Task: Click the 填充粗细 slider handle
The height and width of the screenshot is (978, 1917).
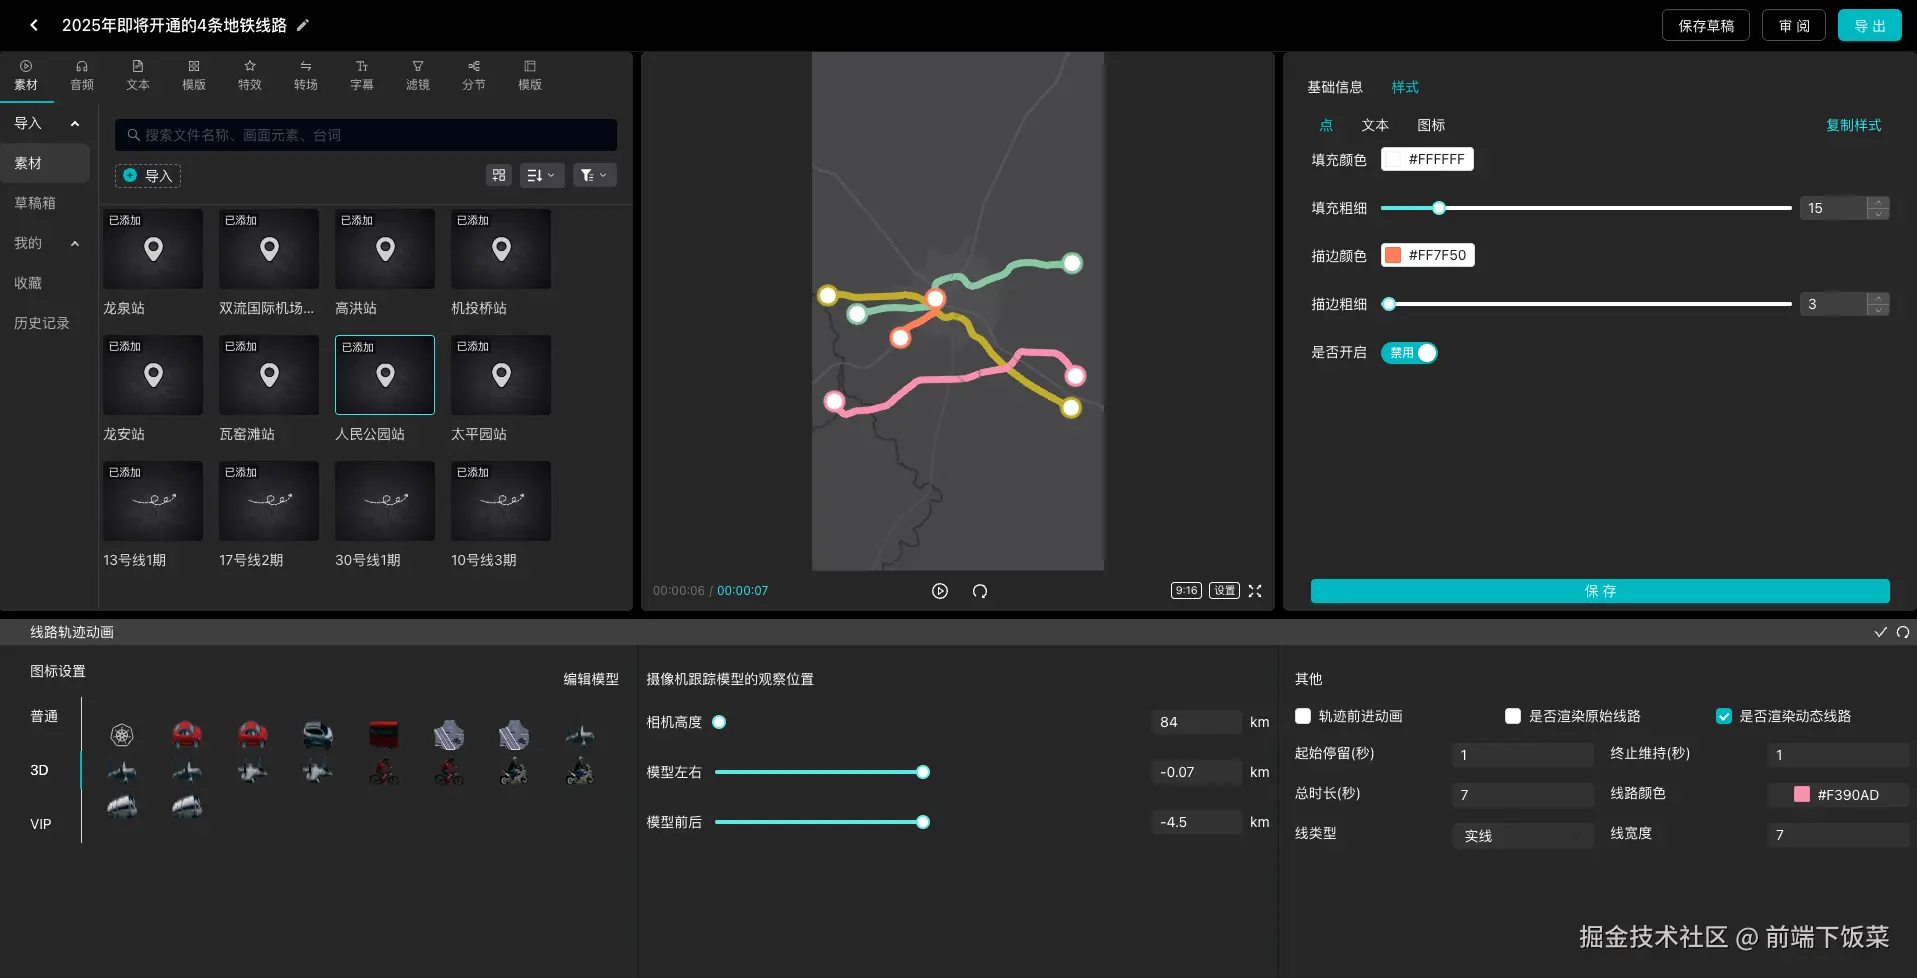Action: (1439, 208)
